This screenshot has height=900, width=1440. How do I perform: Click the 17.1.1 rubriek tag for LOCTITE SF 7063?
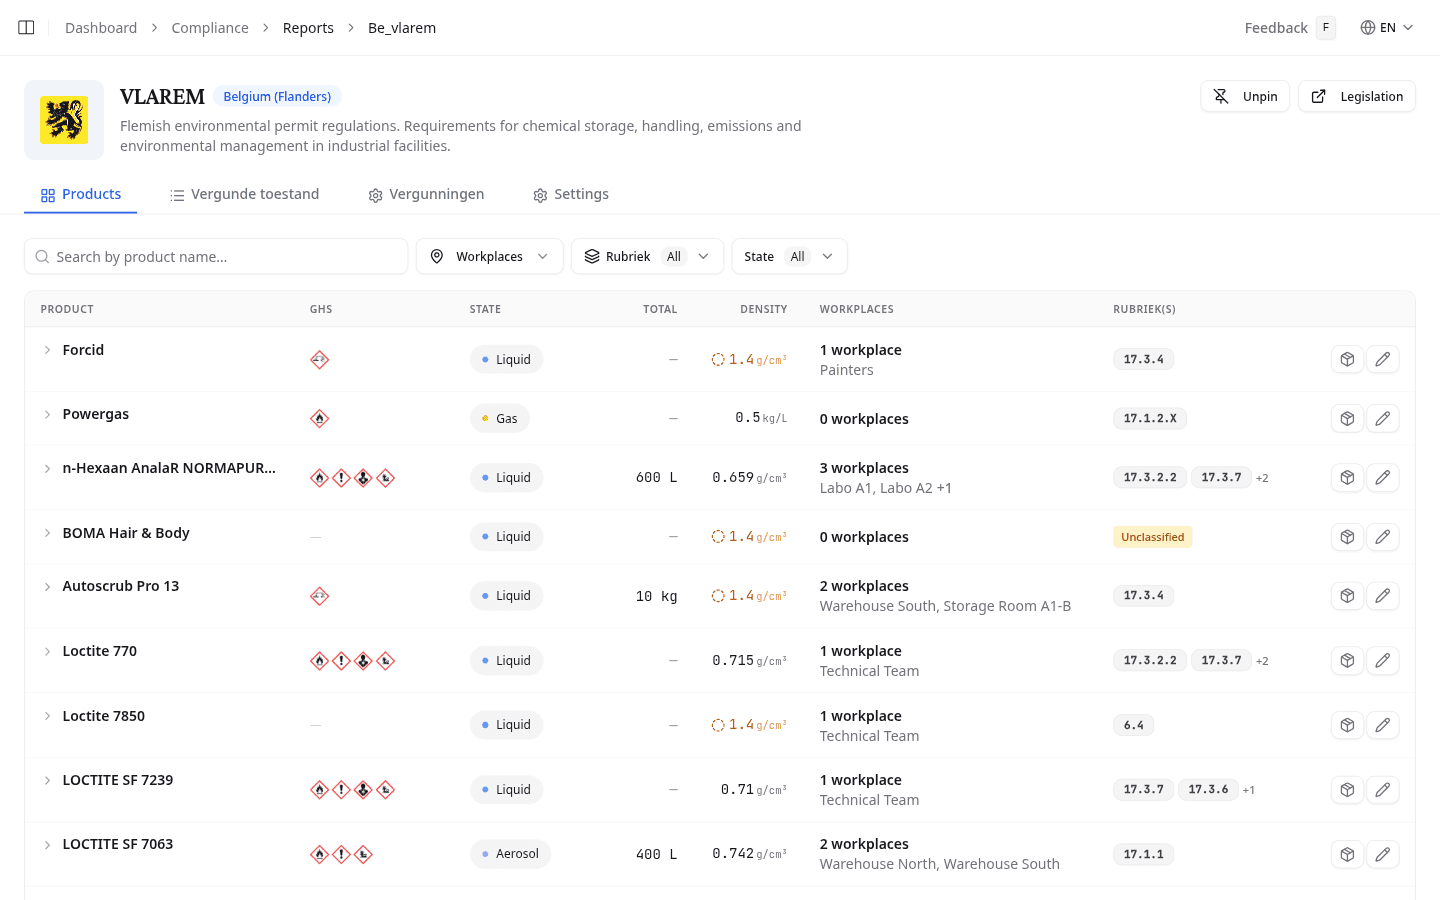pos(1143,854)
